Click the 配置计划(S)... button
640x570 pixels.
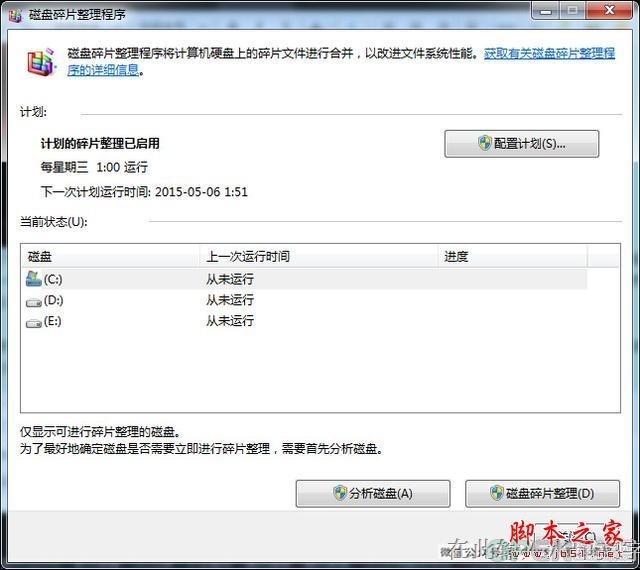coord(522,144)
